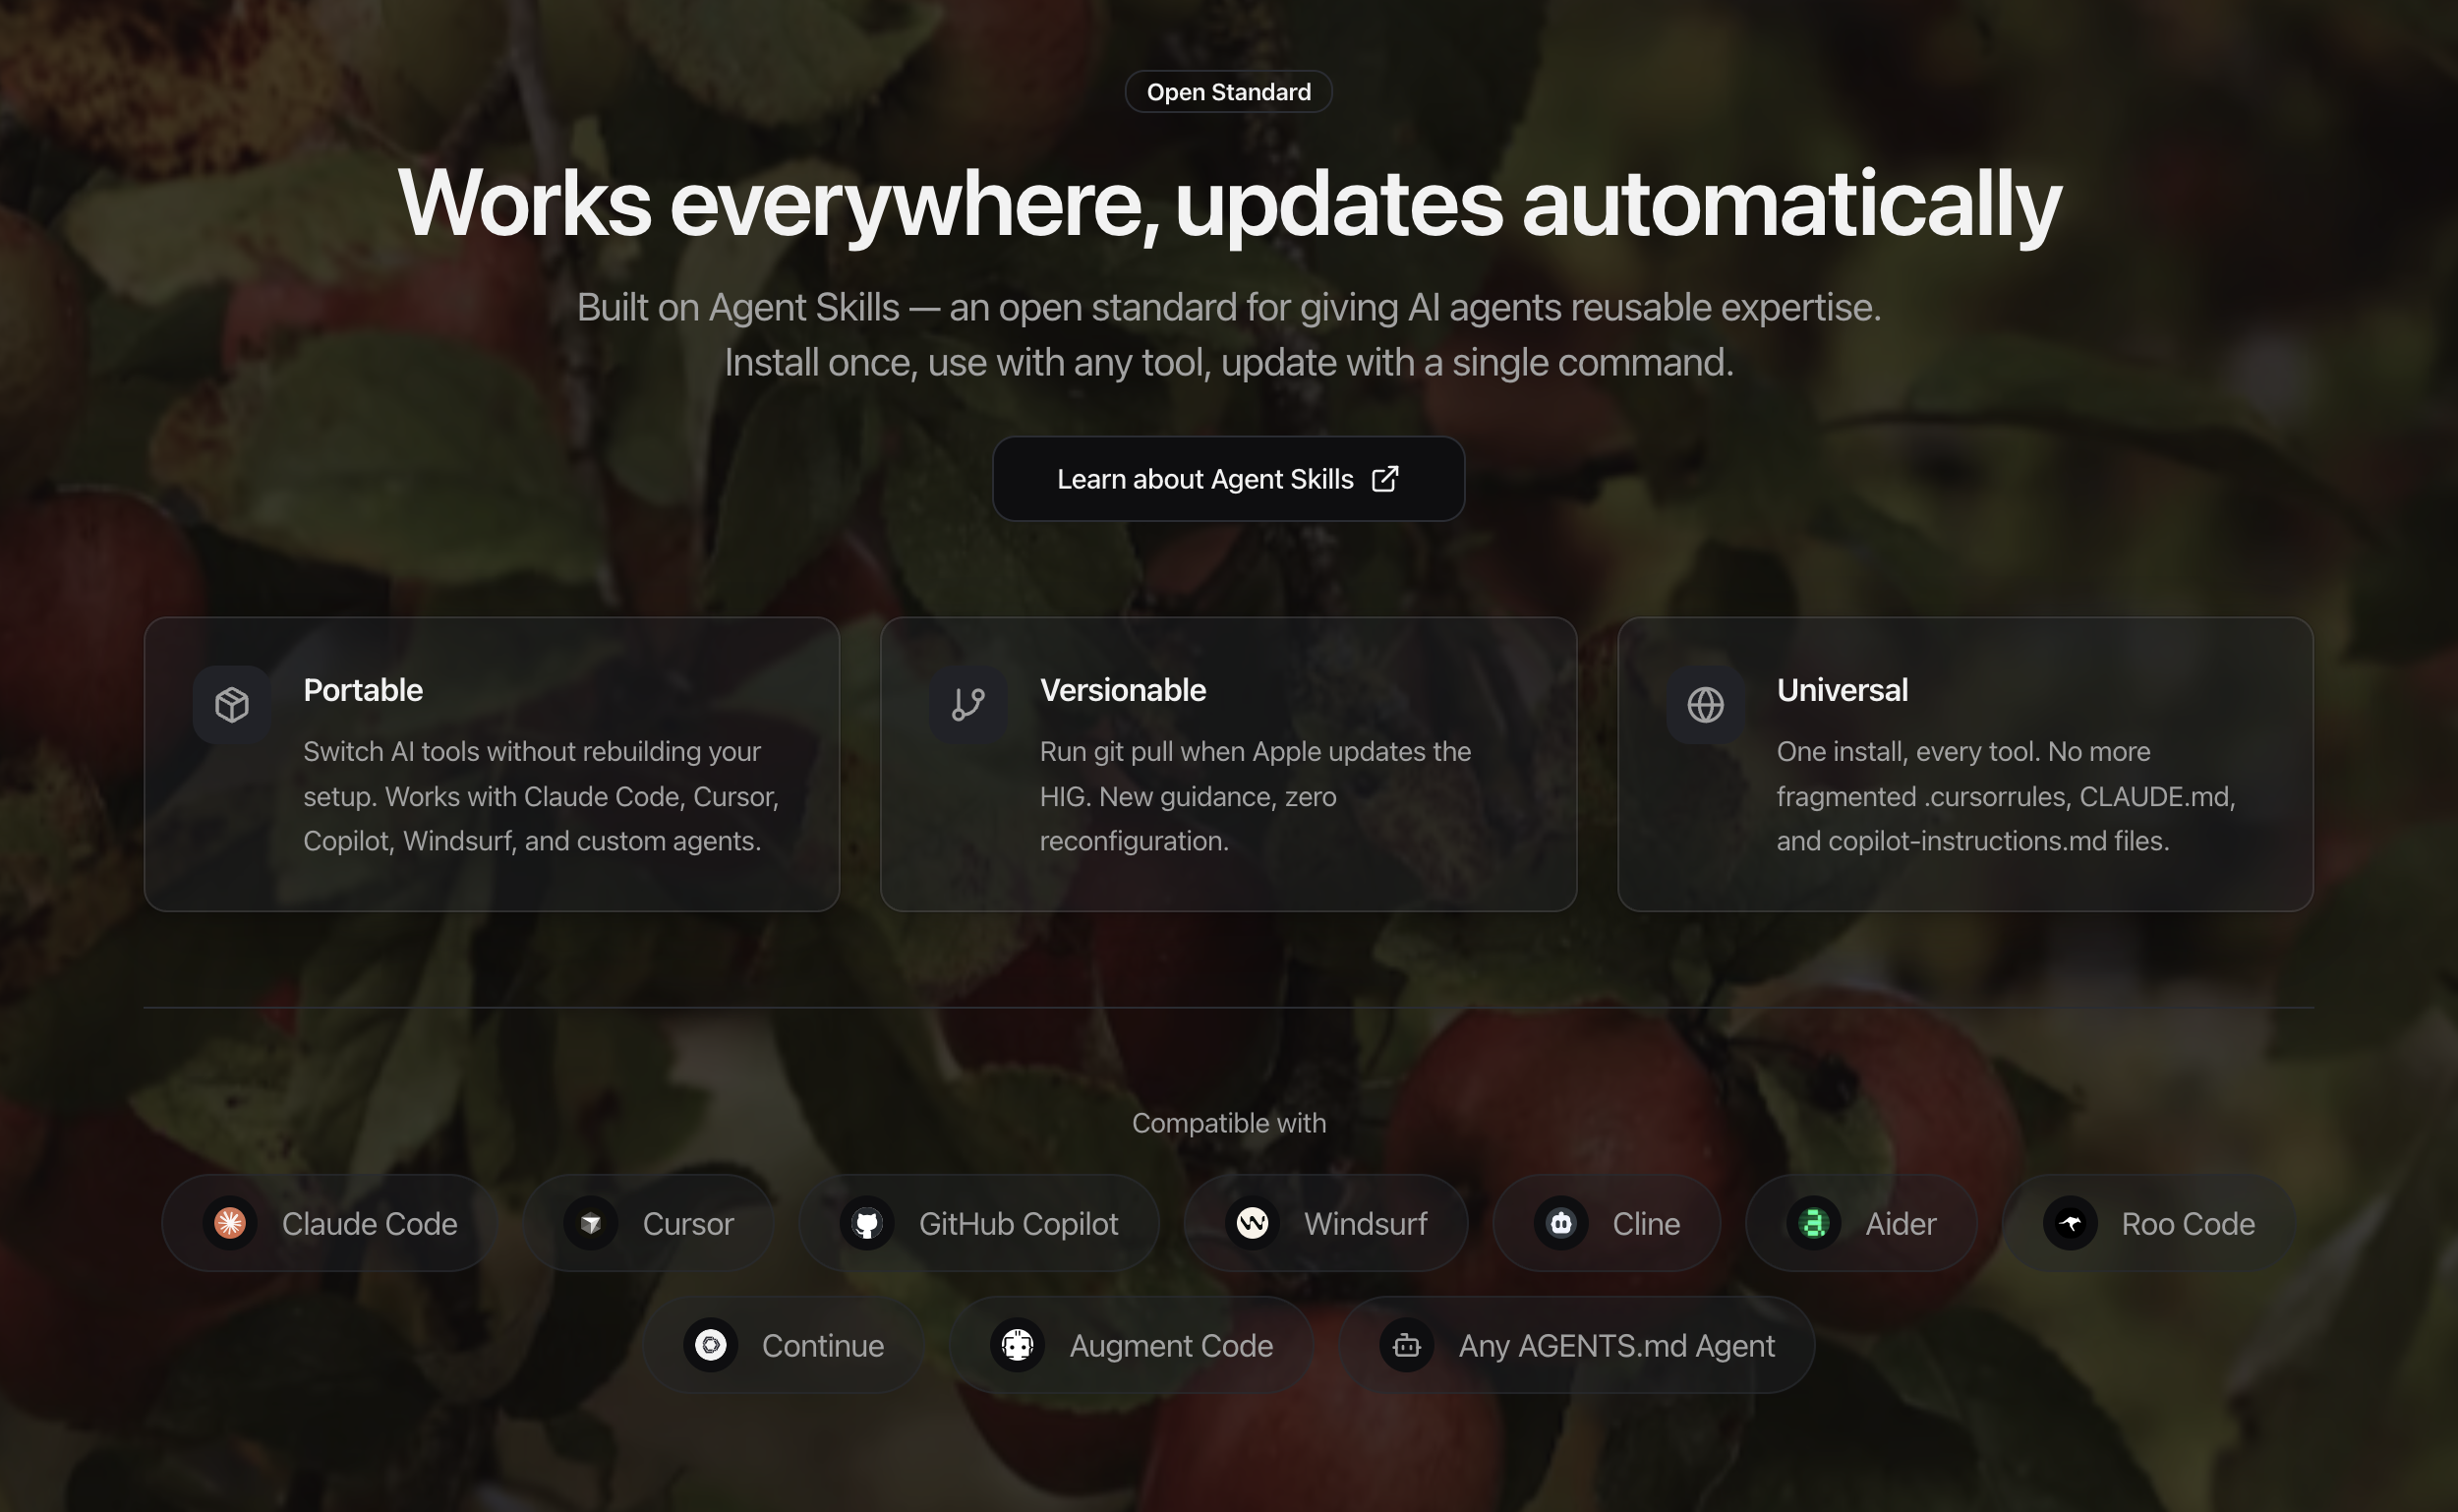Click the Roo Code kangaroo icon

coord(2070,1223)
